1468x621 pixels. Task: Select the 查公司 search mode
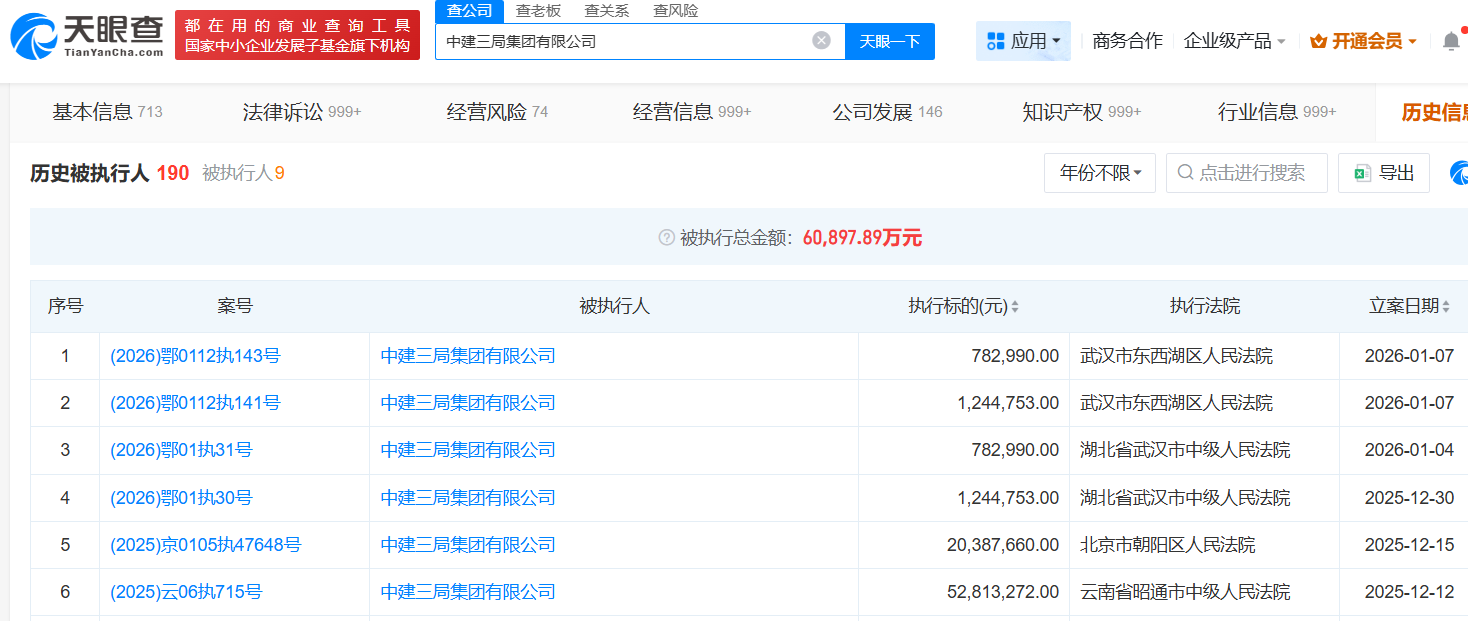click(466, 11)
